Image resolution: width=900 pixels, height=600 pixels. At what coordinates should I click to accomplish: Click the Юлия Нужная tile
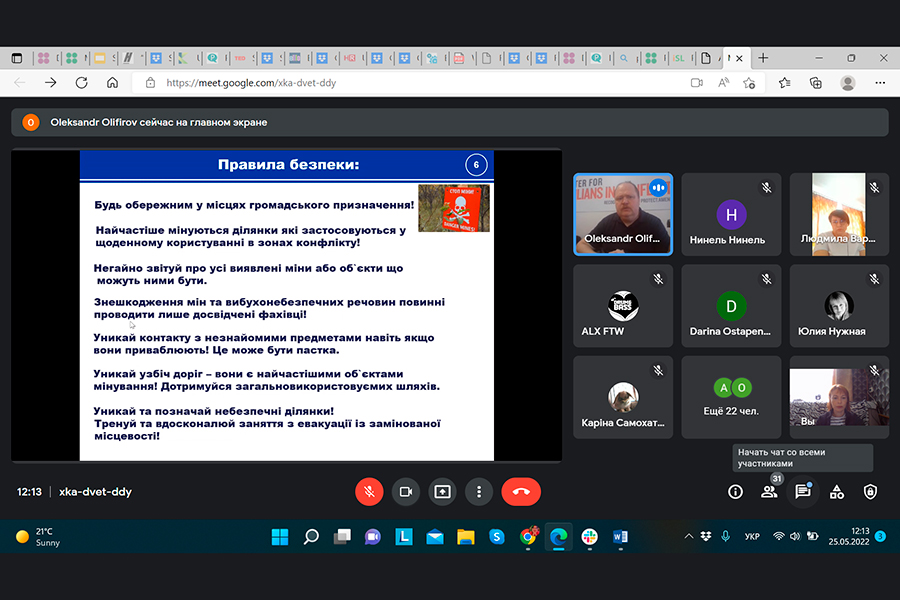(839, 305)
